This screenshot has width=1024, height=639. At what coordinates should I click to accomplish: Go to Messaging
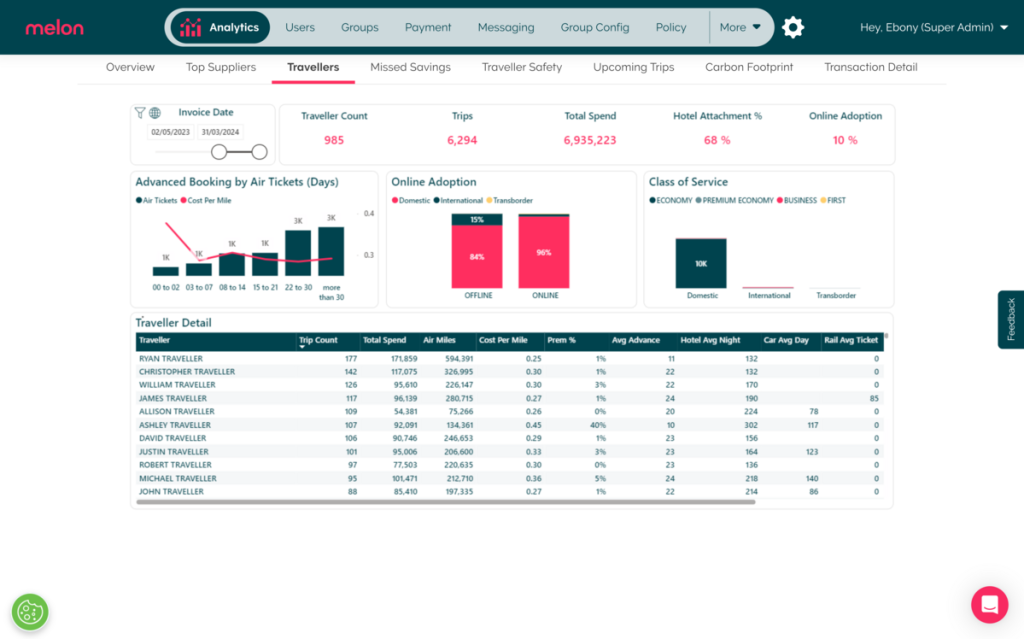[x=506, y=27]
